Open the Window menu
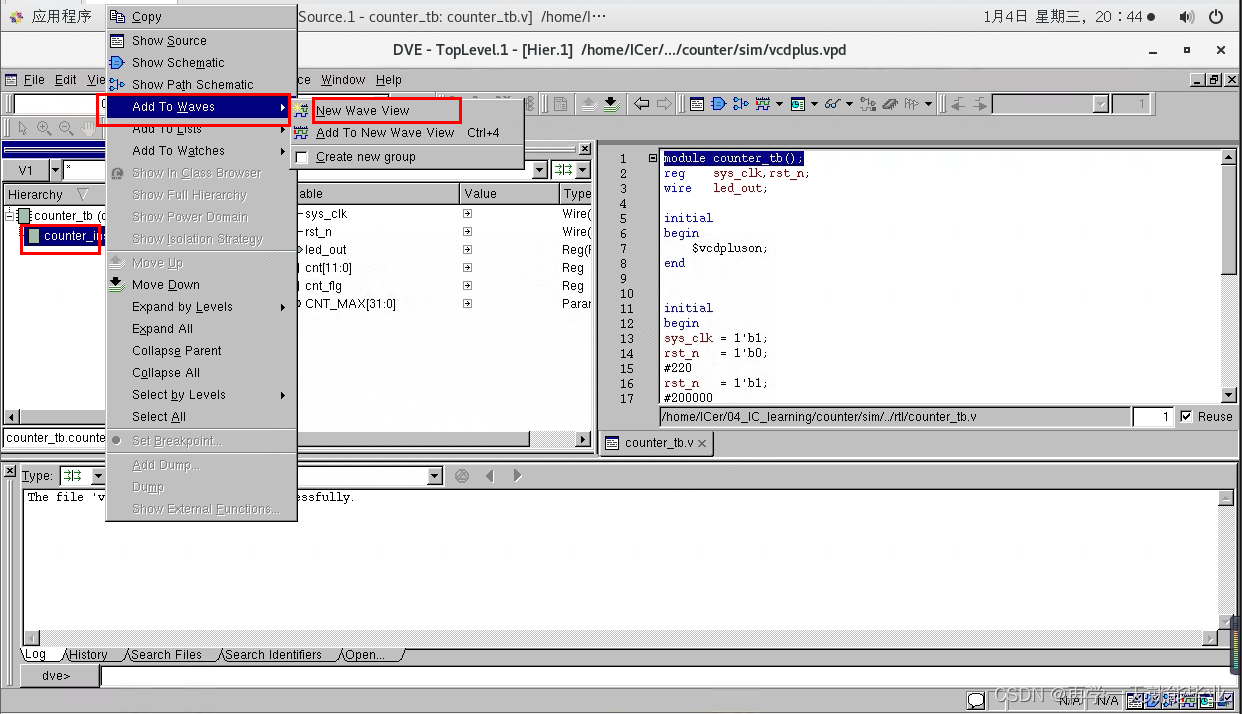Viewport: 1242px width, 714px height. 343,79
